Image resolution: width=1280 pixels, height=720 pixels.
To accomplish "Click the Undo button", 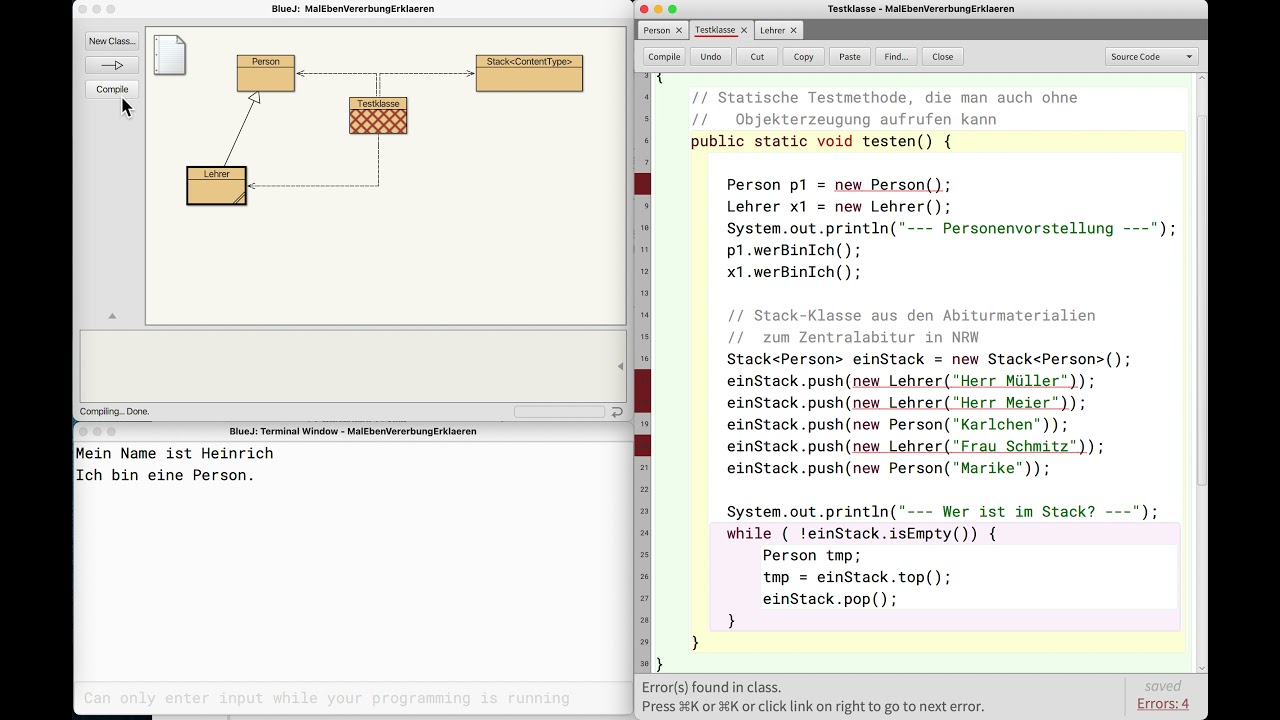I will pyautogui.click(x=711, y=57).
